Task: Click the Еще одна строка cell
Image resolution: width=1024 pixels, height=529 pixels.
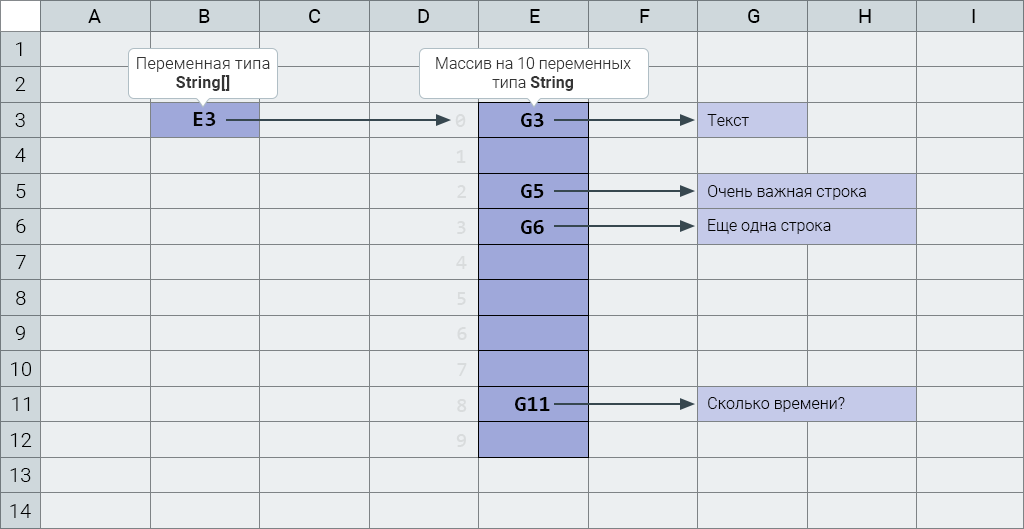Action: 807,227
